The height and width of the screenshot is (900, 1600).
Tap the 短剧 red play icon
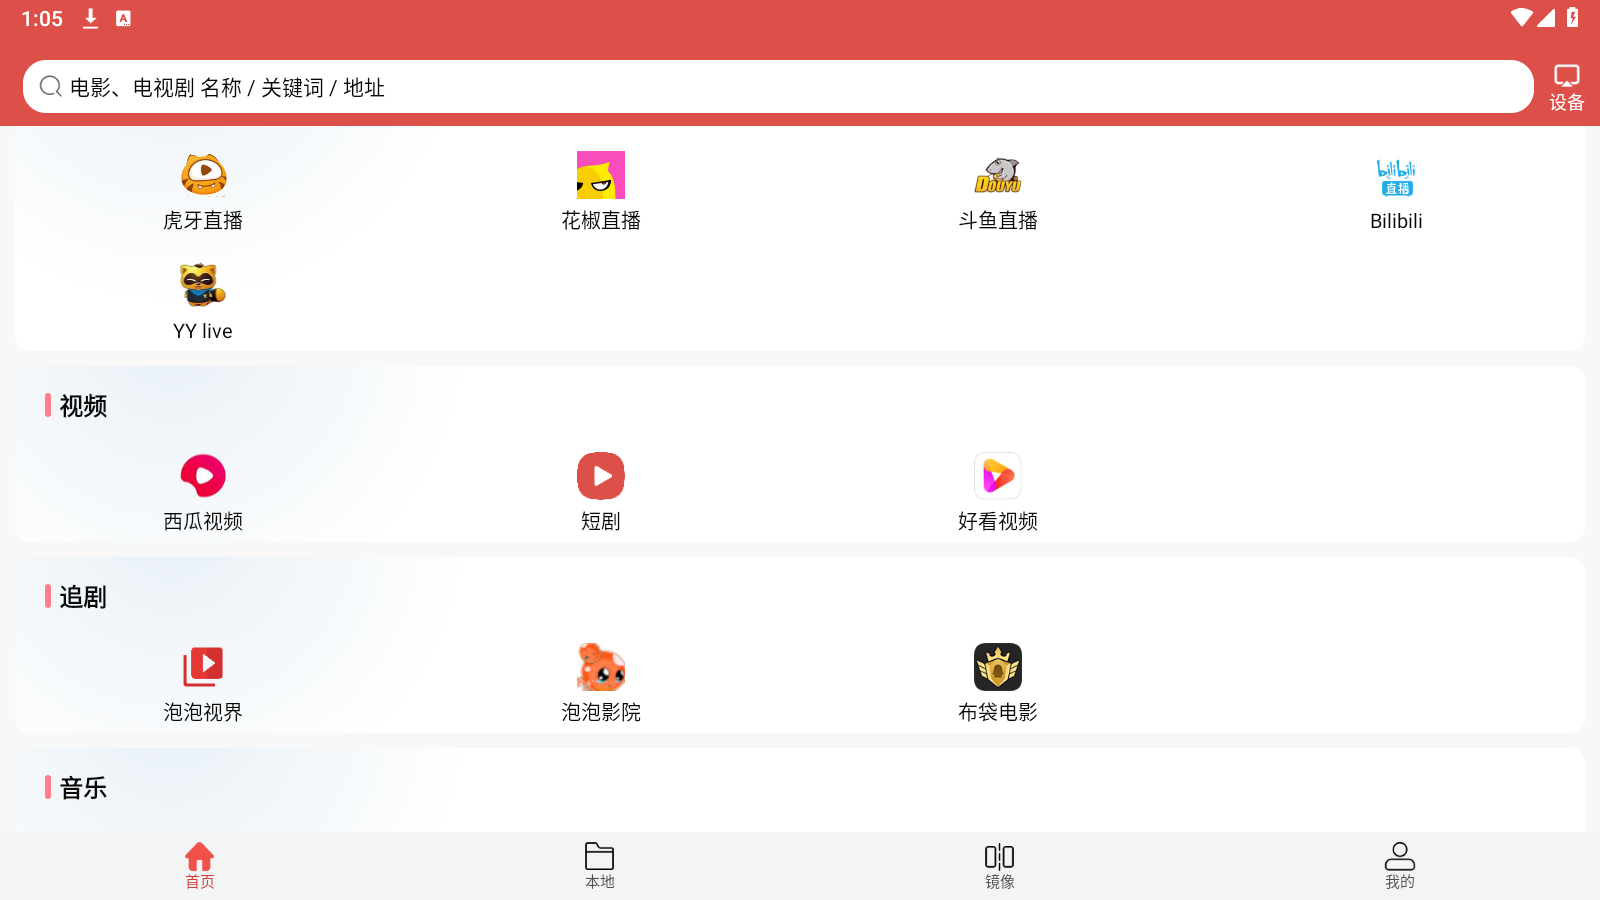(600, 477)
